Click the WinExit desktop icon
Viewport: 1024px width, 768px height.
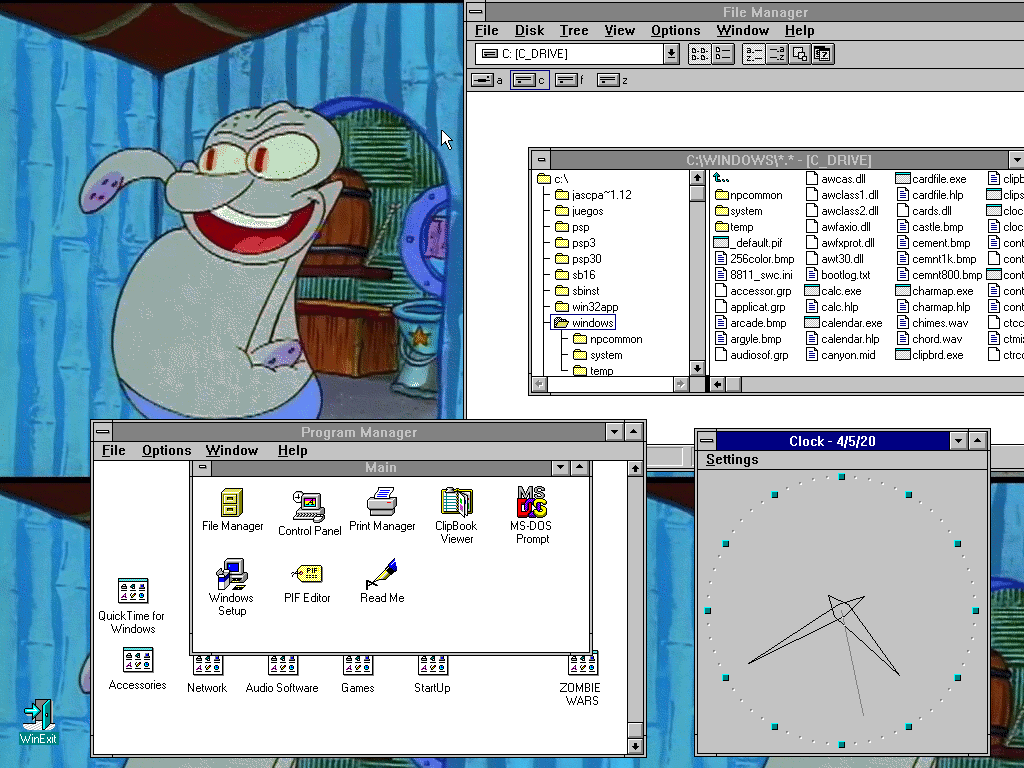coord(38,716)
